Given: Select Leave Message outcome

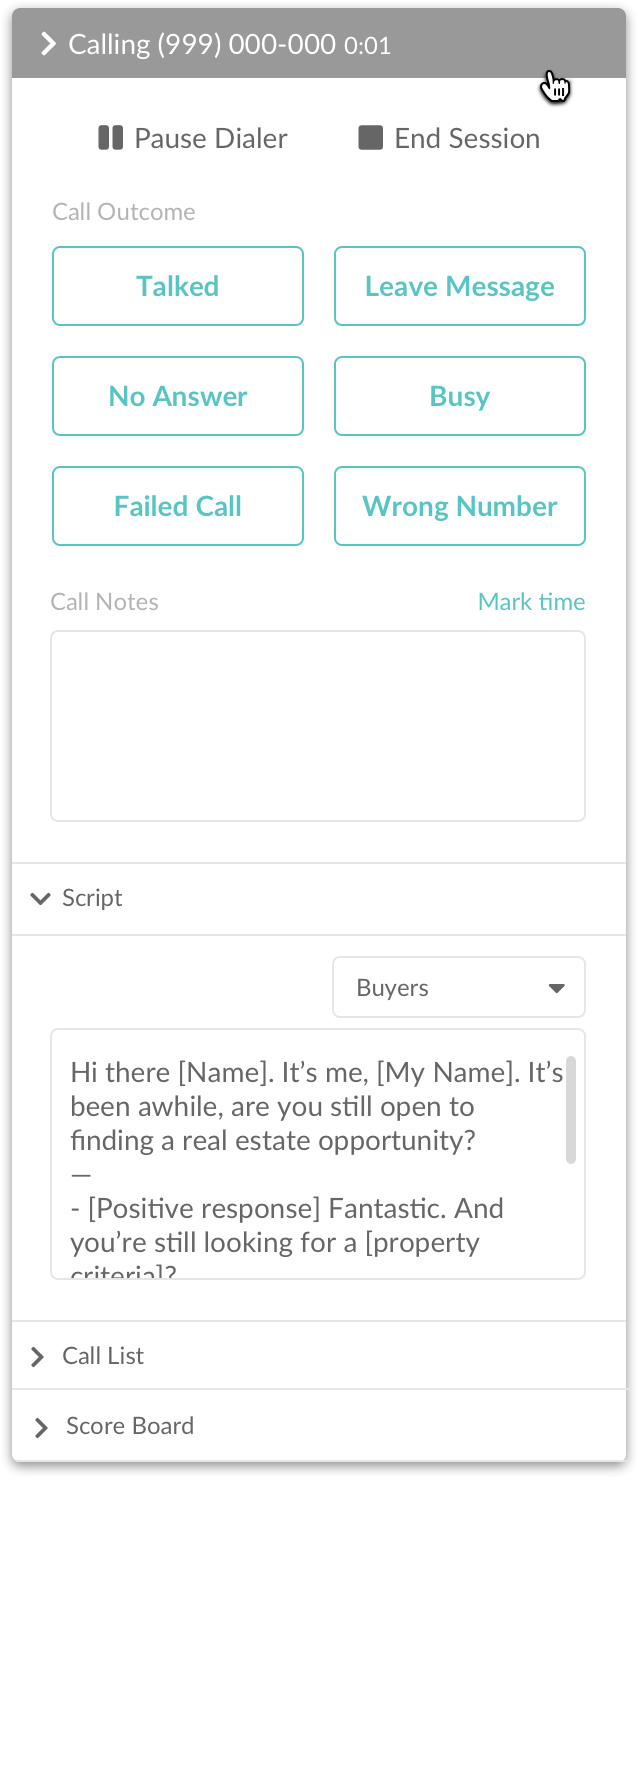Looking at the screenshot, I should [460, 286].
